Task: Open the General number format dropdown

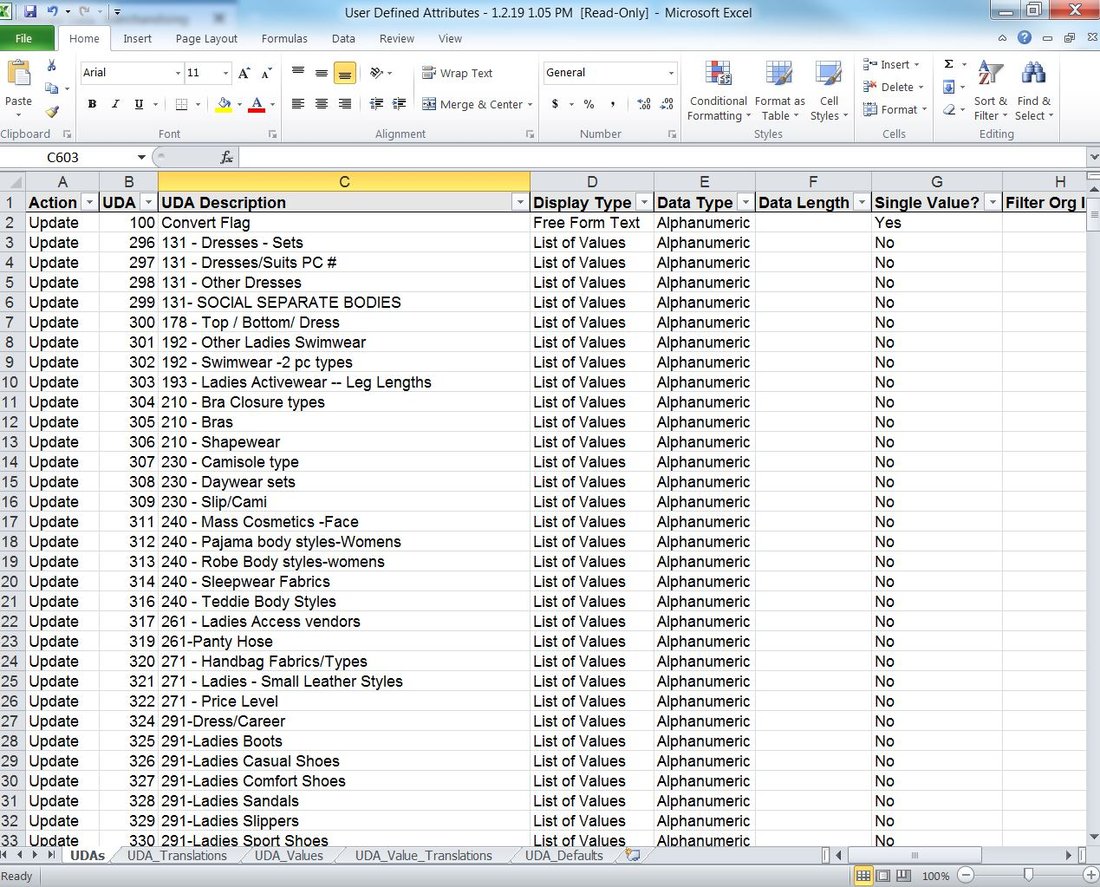Action: coord(671,73)
